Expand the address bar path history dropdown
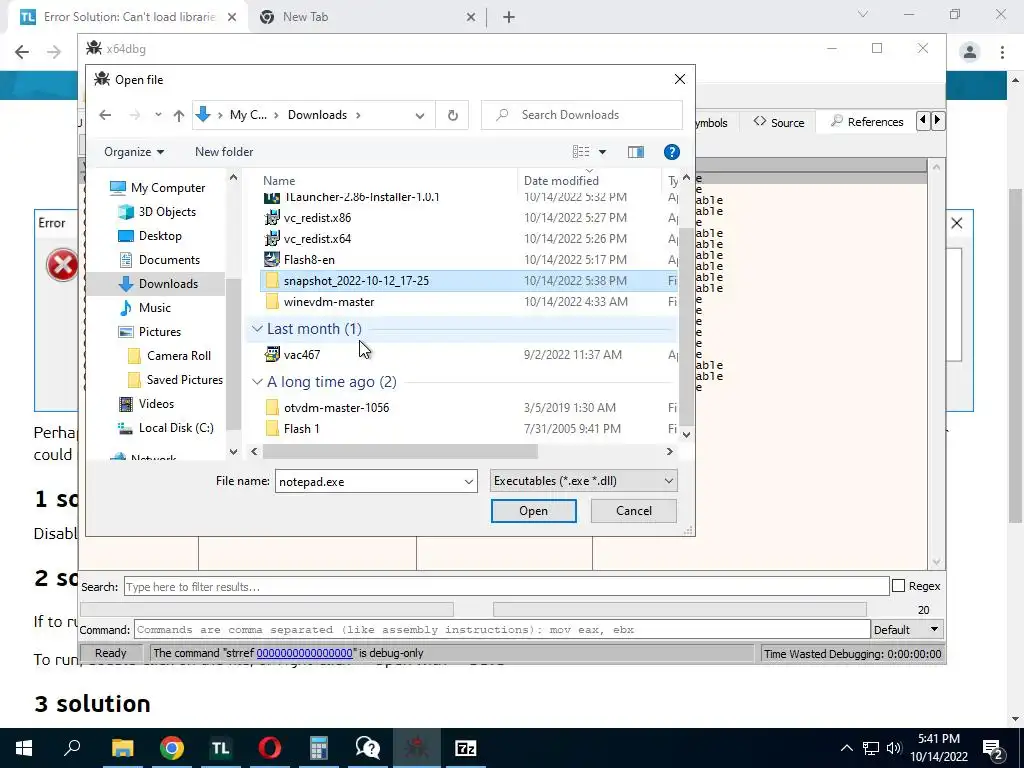 [x=420, y=116]
